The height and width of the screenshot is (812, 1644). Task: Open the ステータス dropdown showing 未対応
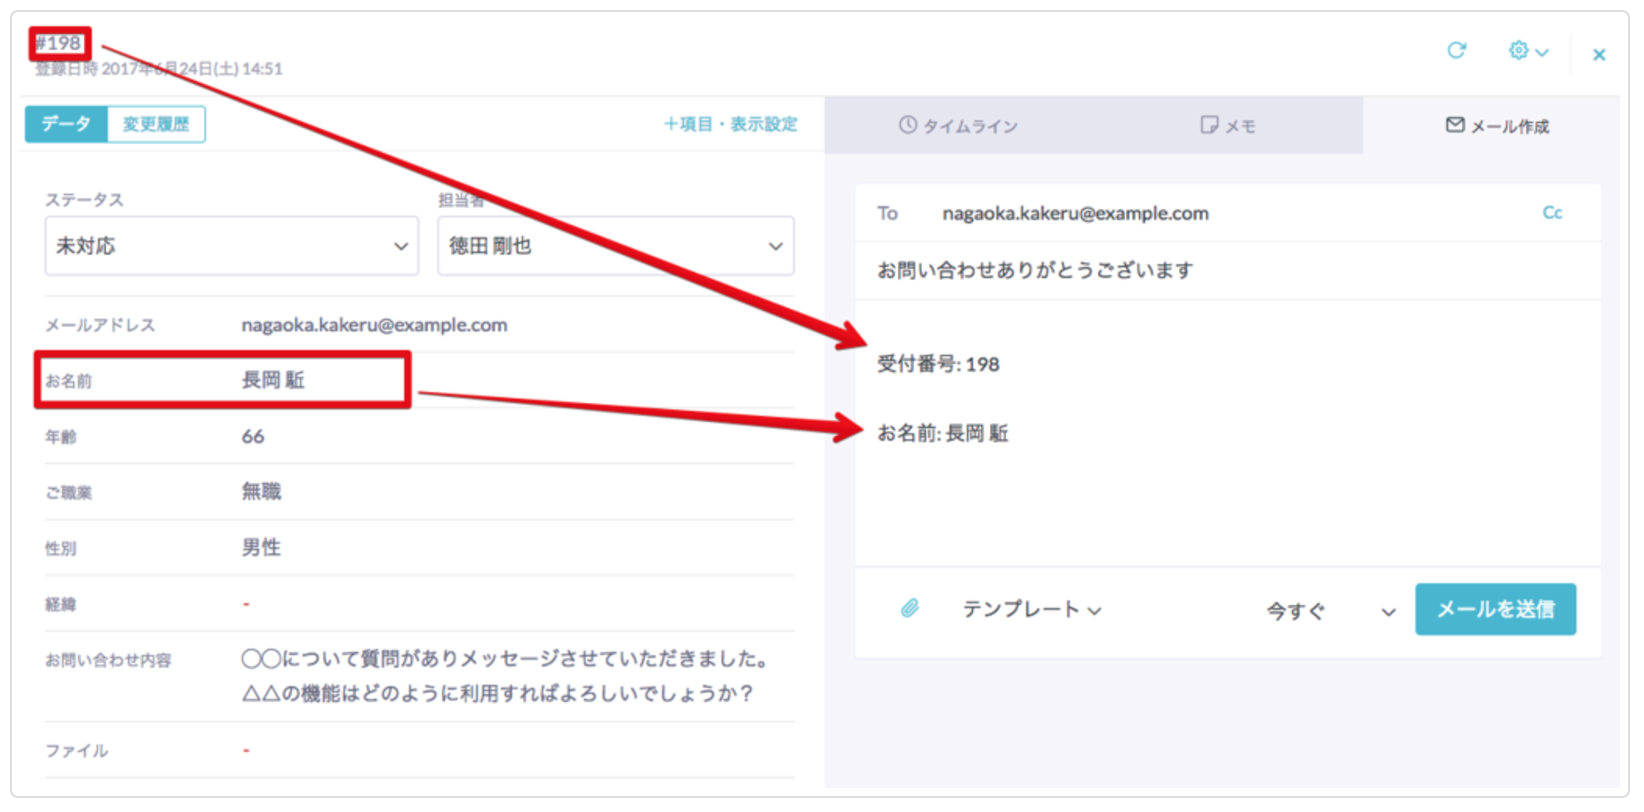[232, 246]
